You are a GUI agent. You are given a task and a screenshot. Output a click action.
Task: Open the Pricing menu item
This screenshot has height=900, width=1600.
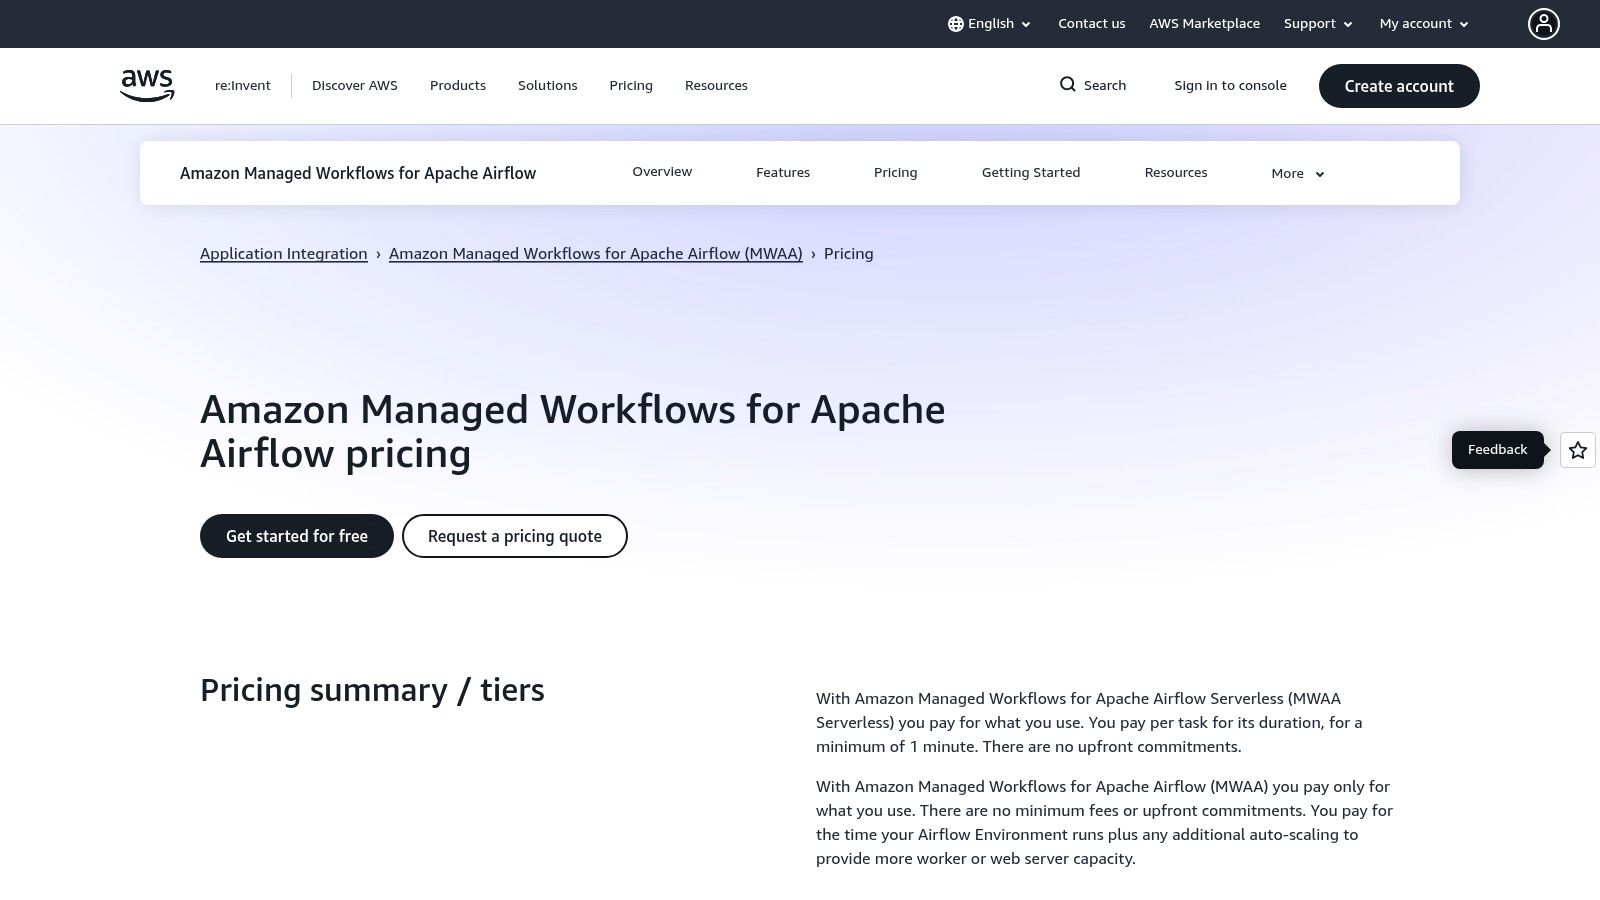[895, 172]
